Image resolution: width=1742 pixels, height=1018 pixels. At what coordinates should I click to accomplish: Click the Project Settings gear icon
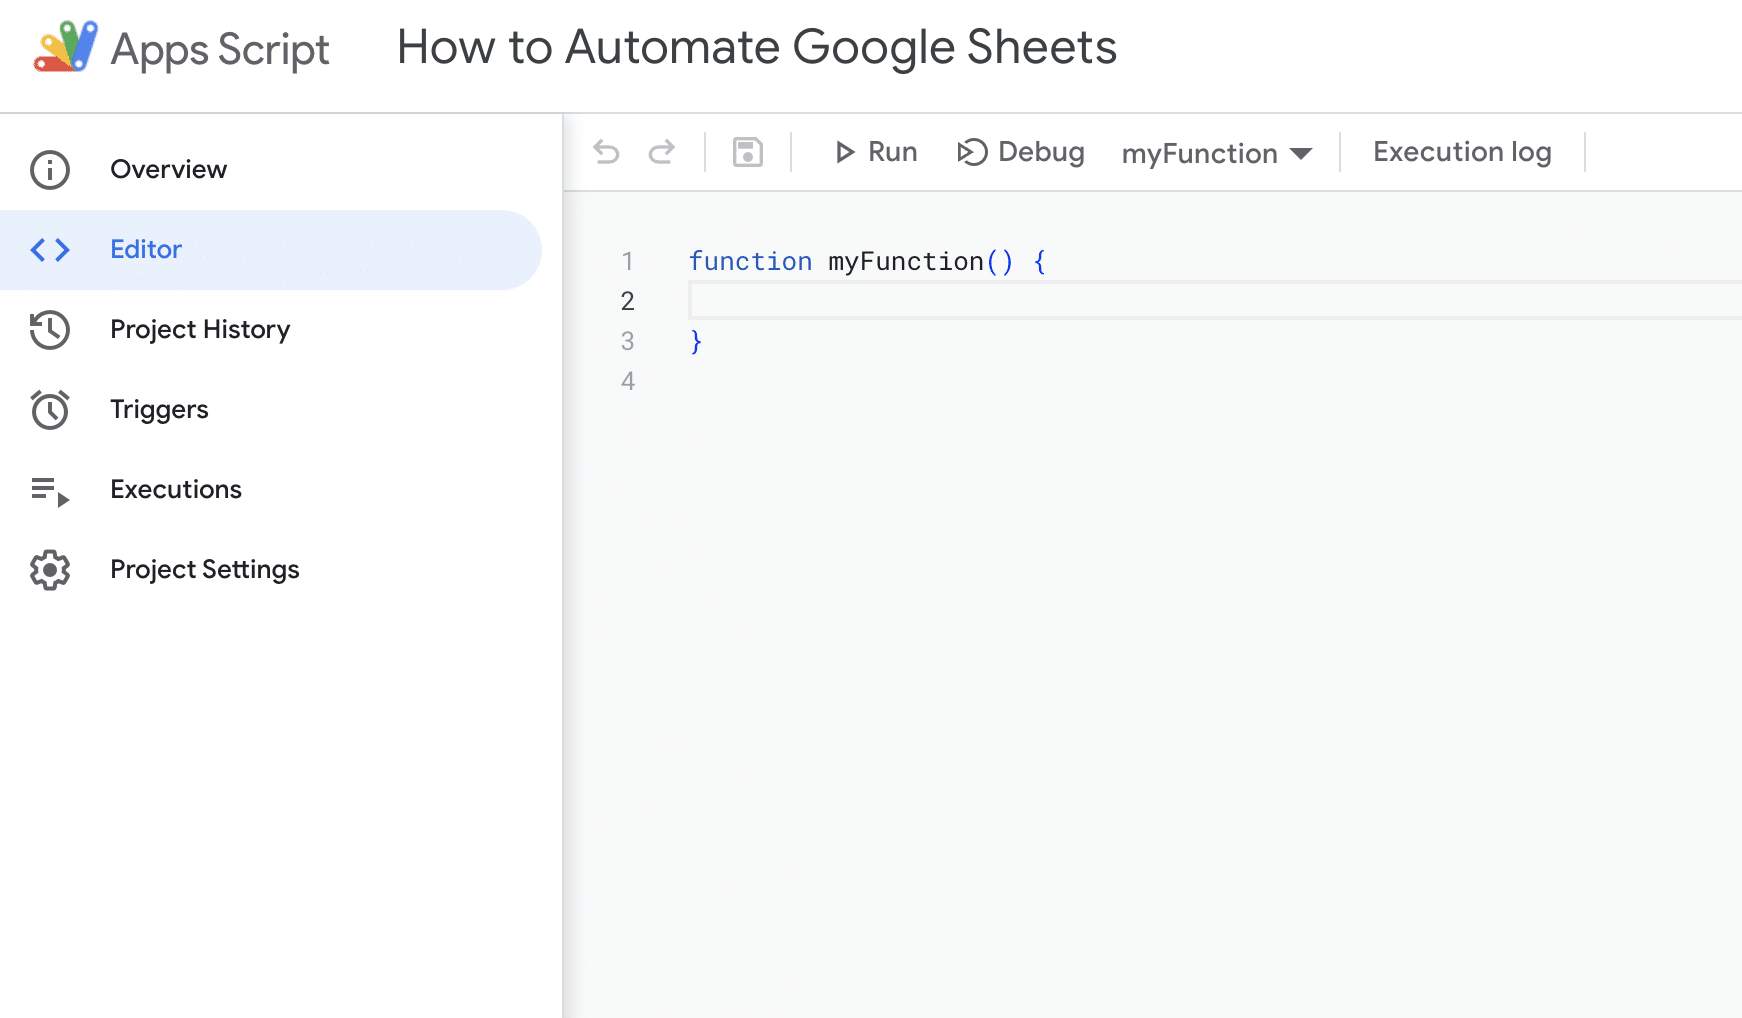click(x=50, y=570)
